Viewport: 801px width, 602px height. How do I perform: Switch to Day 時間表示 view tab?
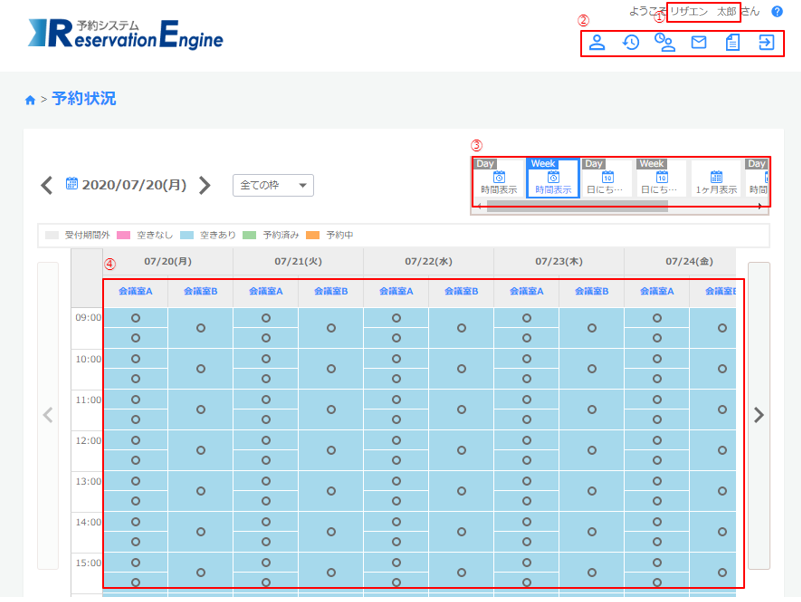click(x=498, y=178)
